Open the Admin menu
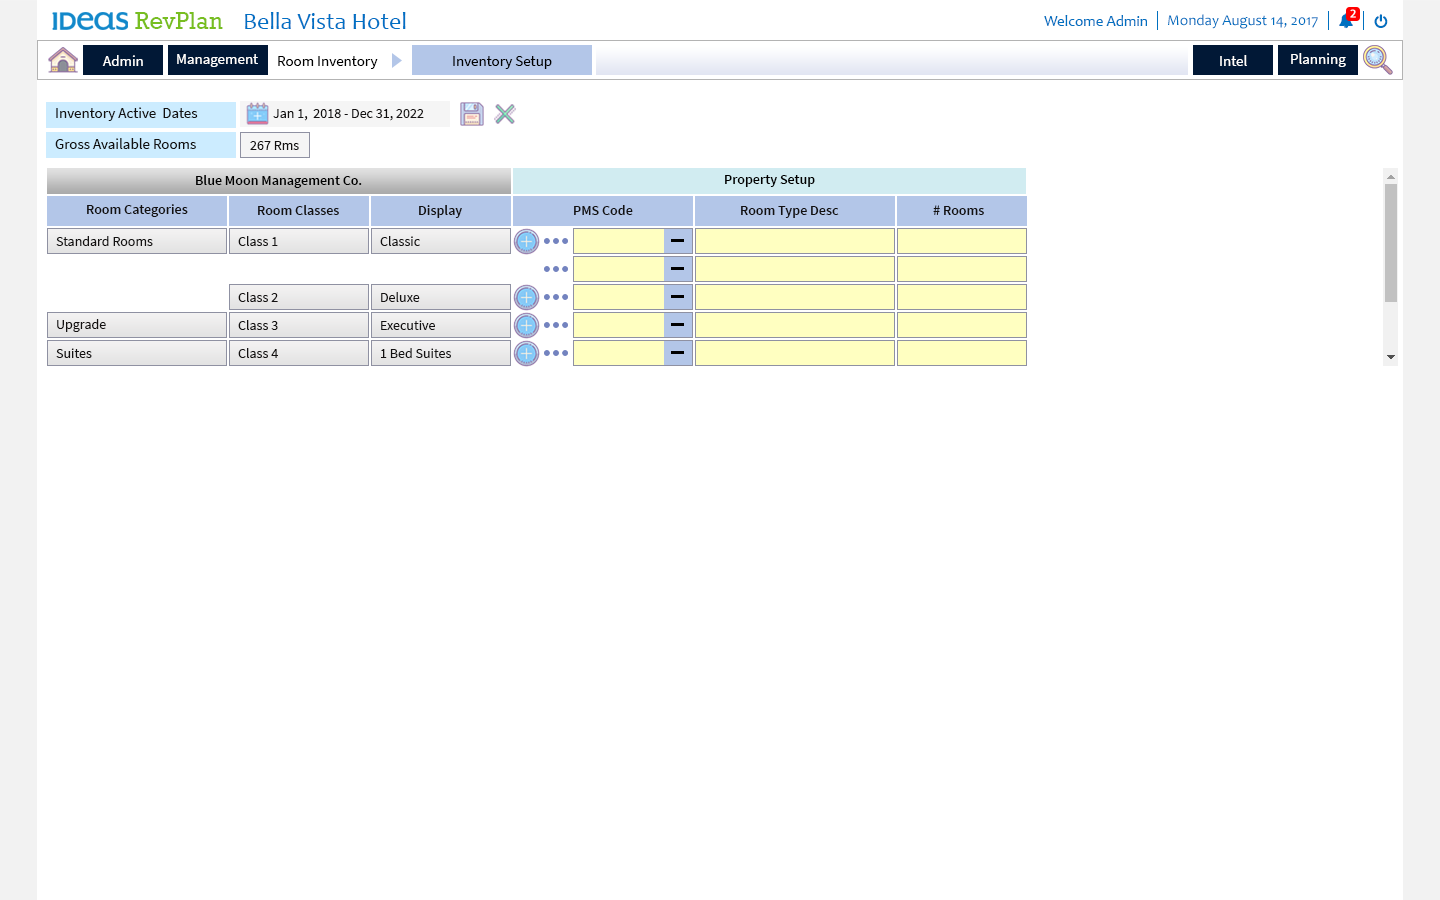The width and height of the screenshot is (1440, 900). [123, 61]
